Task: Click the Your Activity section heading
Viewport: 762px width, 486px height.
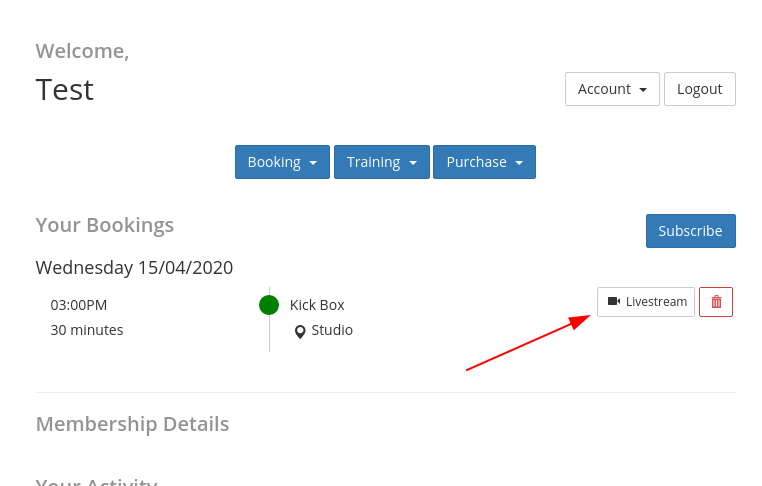Action: tap(97, 481)
